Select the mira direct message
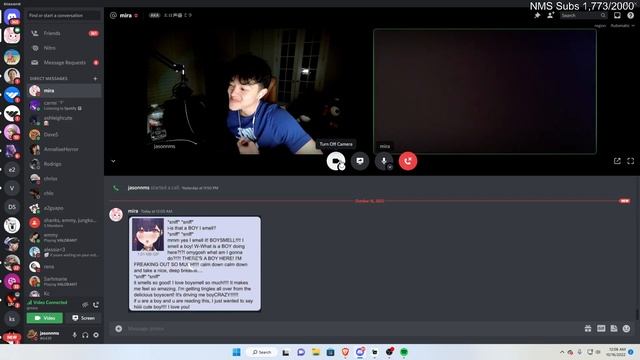This screenshot has height=360, width=640. [64, 91]
